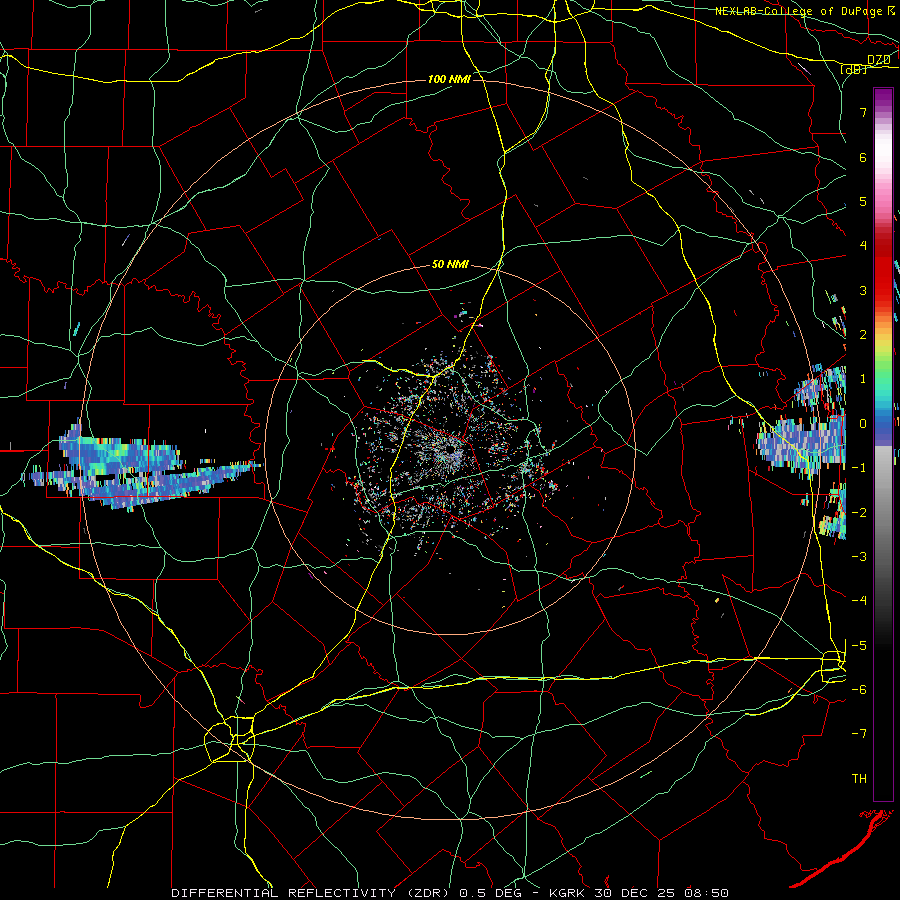Click the 7 value on the ZDR scale
Screen dimensions: 900x900
[x=863, y=112]
